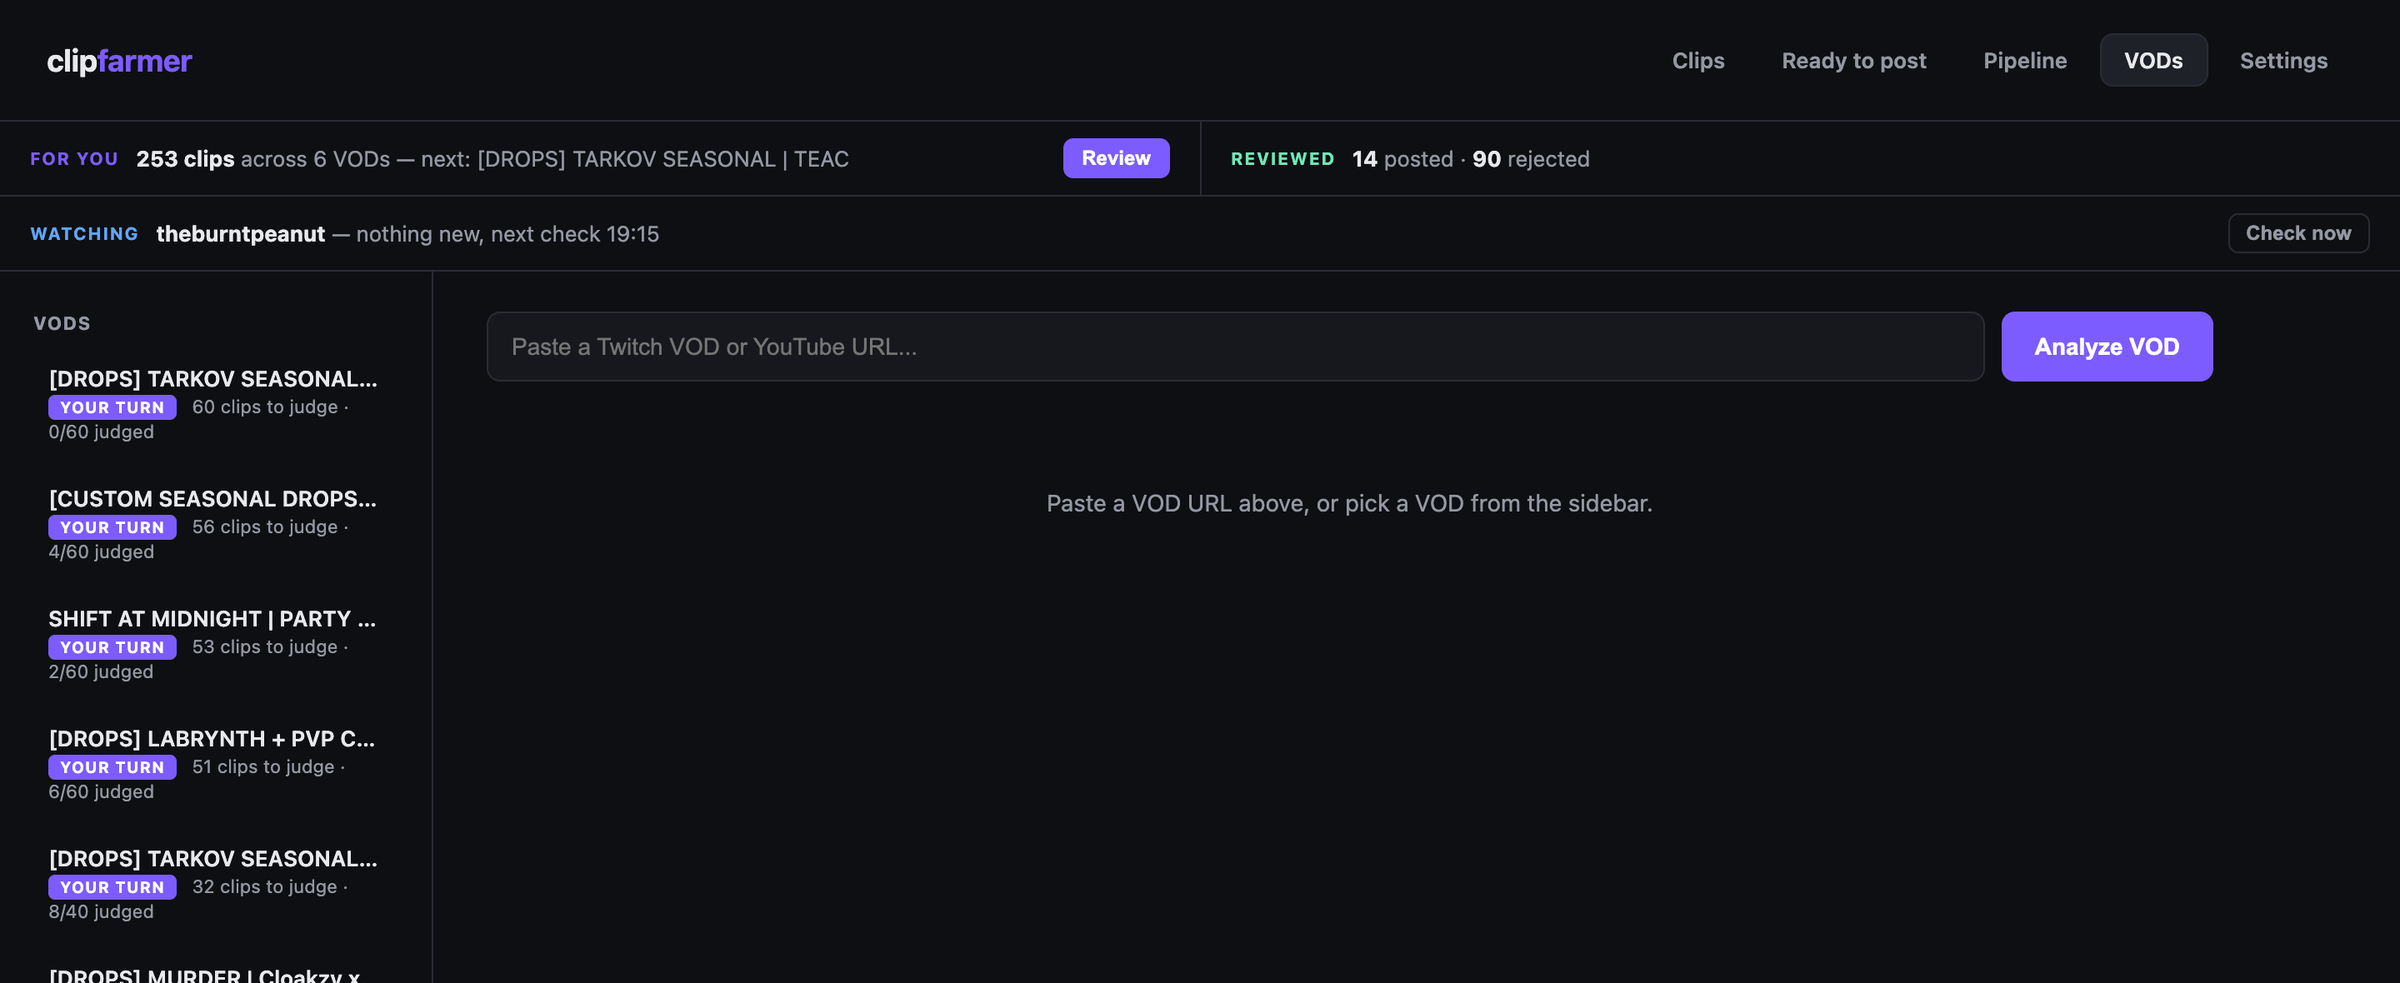2400x983 pixels.
Task: Click the "Paste a VOD URL above" hint text
Action: (x=1349, y=503)
